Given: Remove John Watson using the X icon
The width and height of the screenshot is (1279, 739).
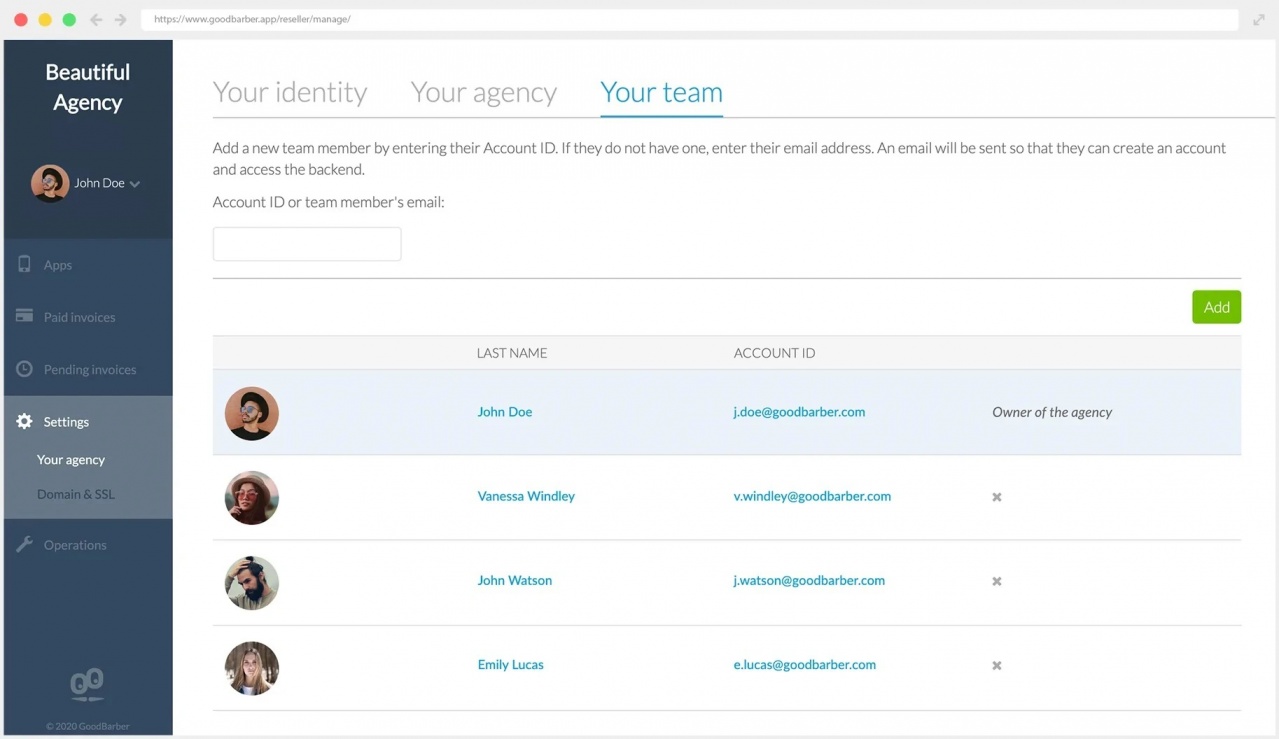Looking at the screenshot, I should tap(996, 581).
